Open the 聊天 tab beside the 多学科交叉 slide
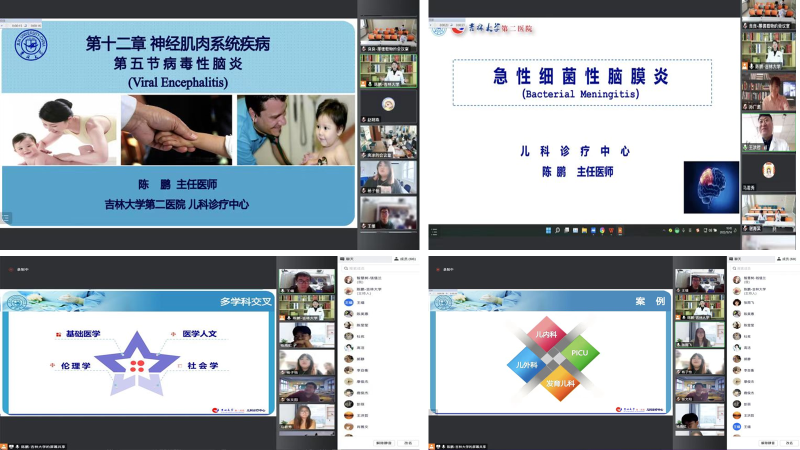The image size is (800, 450). coord(349,259)
